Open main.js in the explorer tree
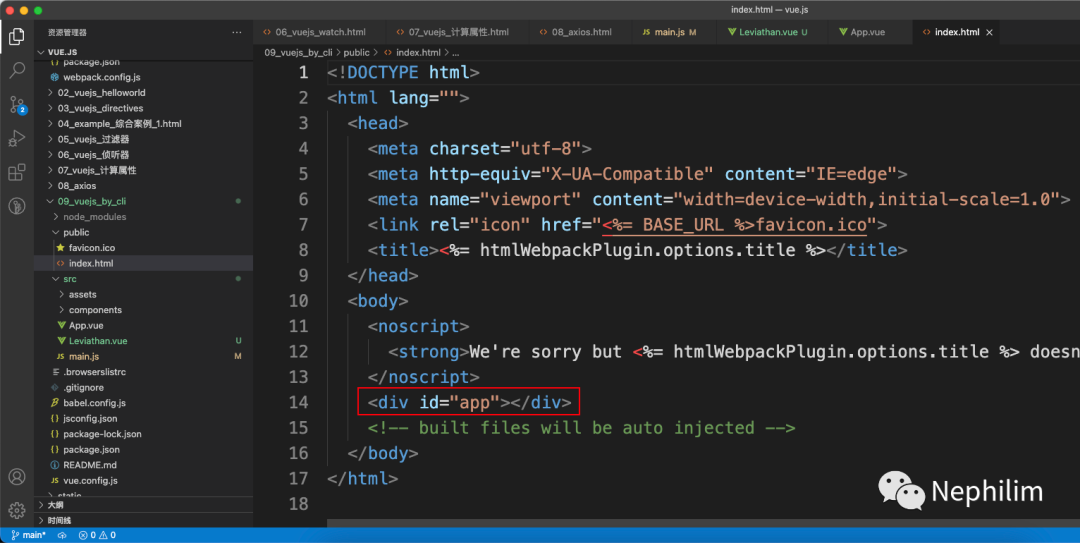 pos(84,356)
